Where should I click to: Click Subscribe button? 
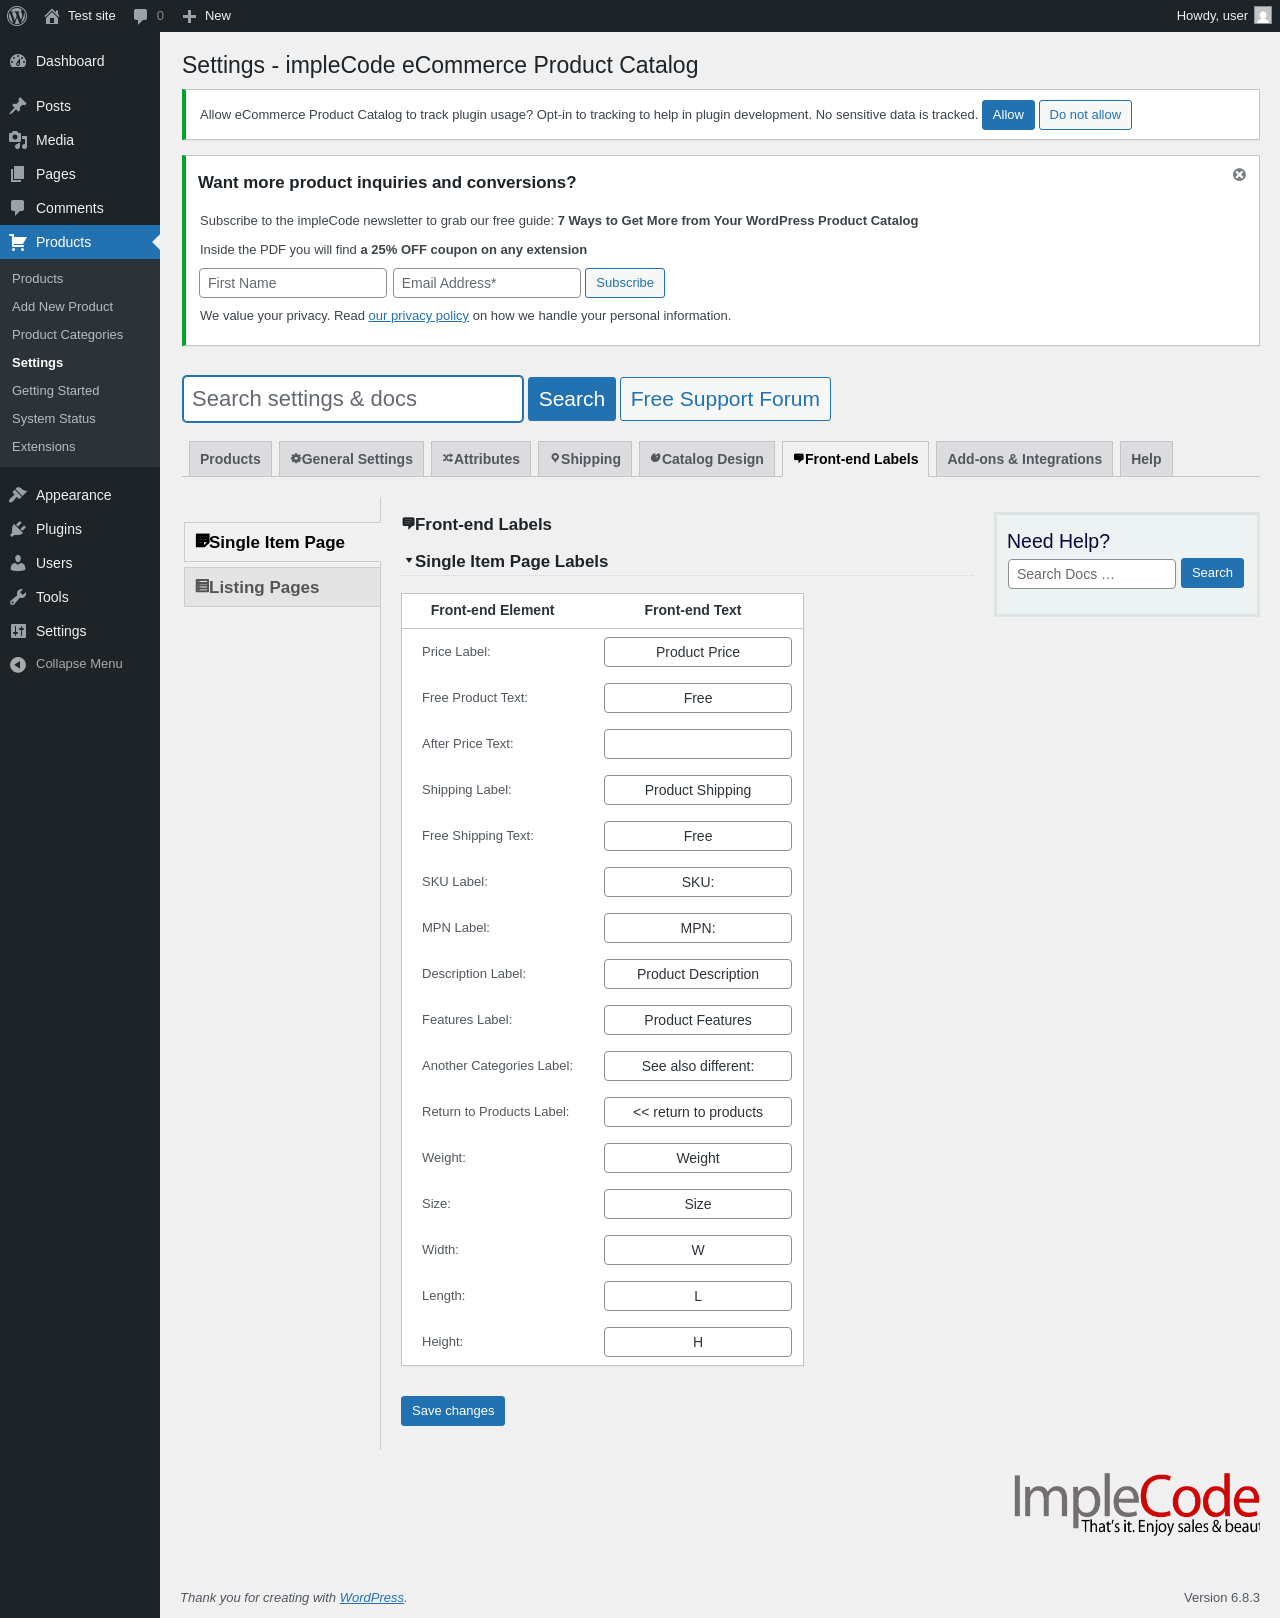[625, 283]
